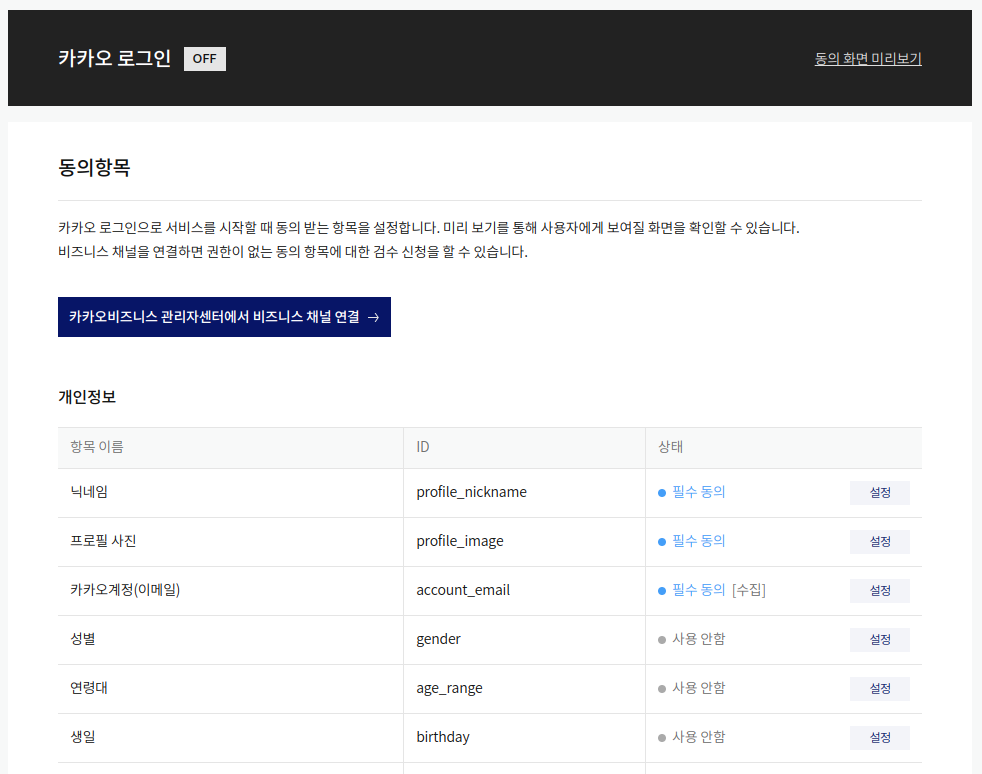
Task: Select the 필수 동의 status for profile_image
Action: pyautogui.click(x=691, y=541)
